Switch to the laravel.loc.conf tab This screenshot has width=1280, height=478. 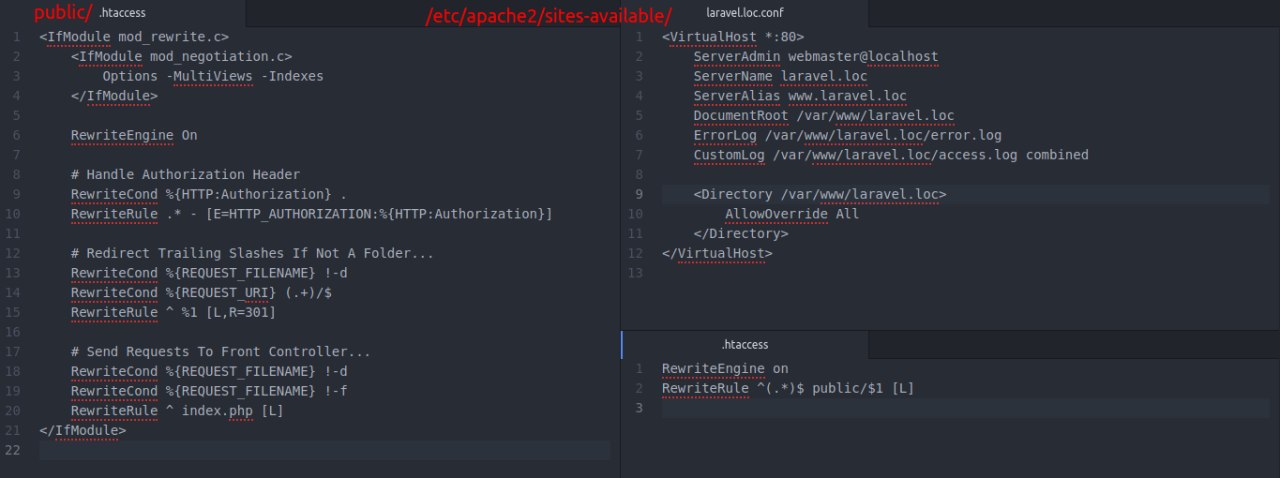(744, 13)
